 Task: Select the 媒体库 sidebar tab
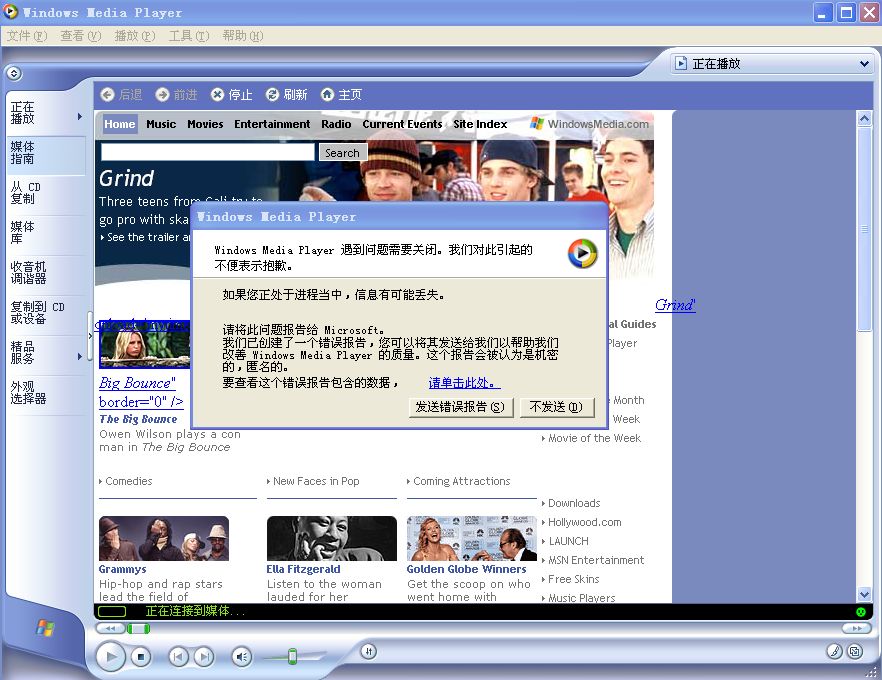click(46, 233)
